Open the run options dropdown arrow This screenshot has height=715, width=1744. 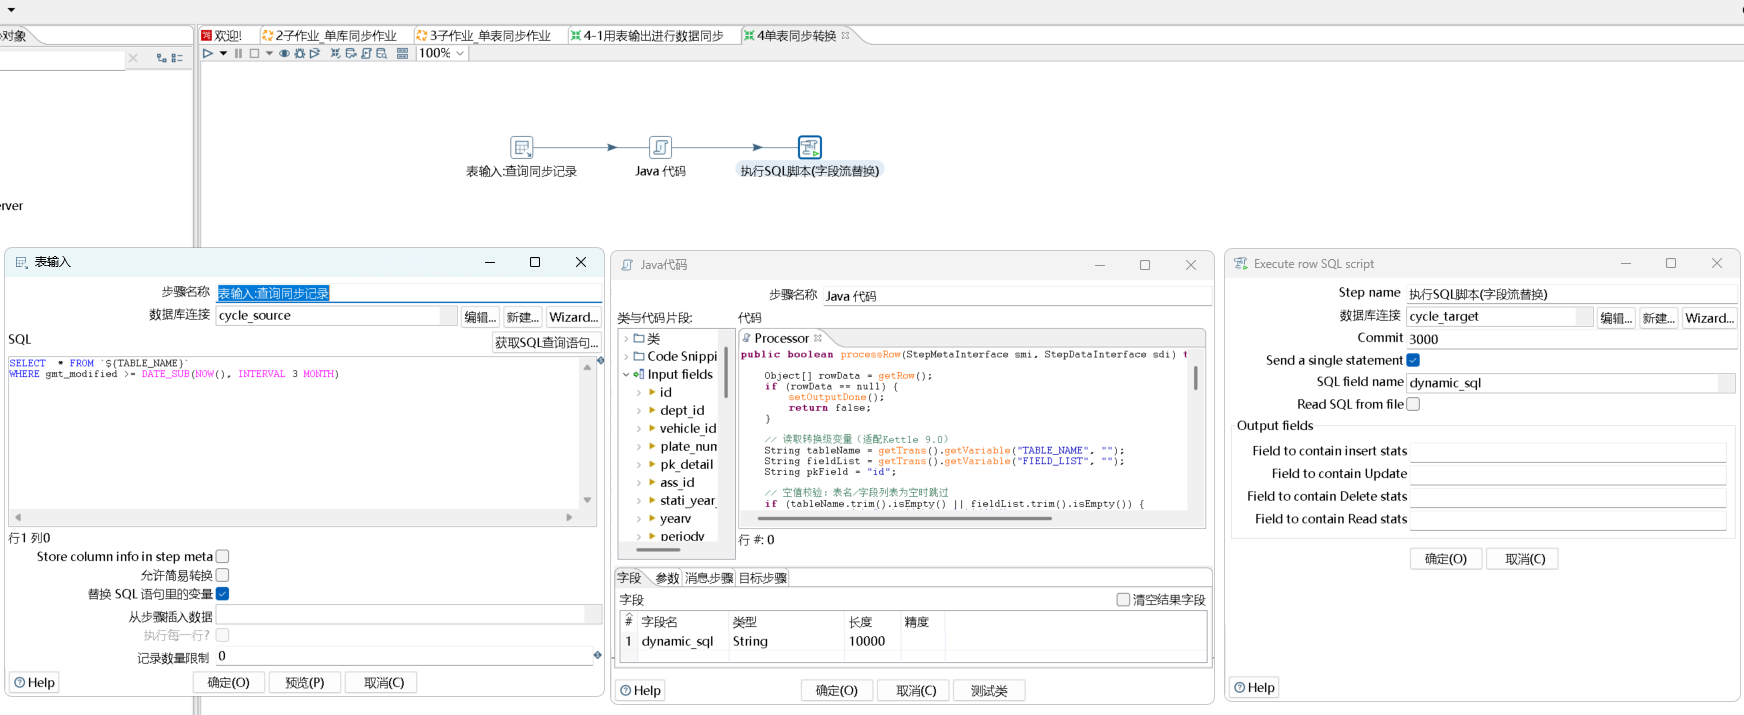[x=223, y=53]
